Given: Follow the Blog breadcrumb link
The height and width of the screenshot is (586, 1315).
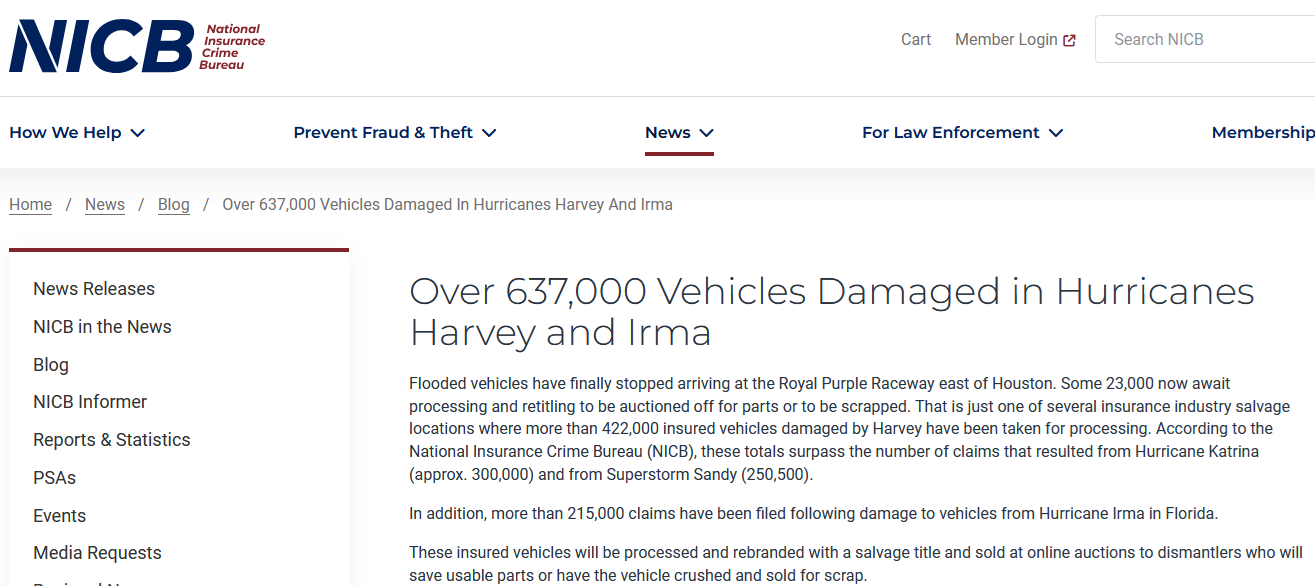Looking at the screenshot, I should coord(174,205).
